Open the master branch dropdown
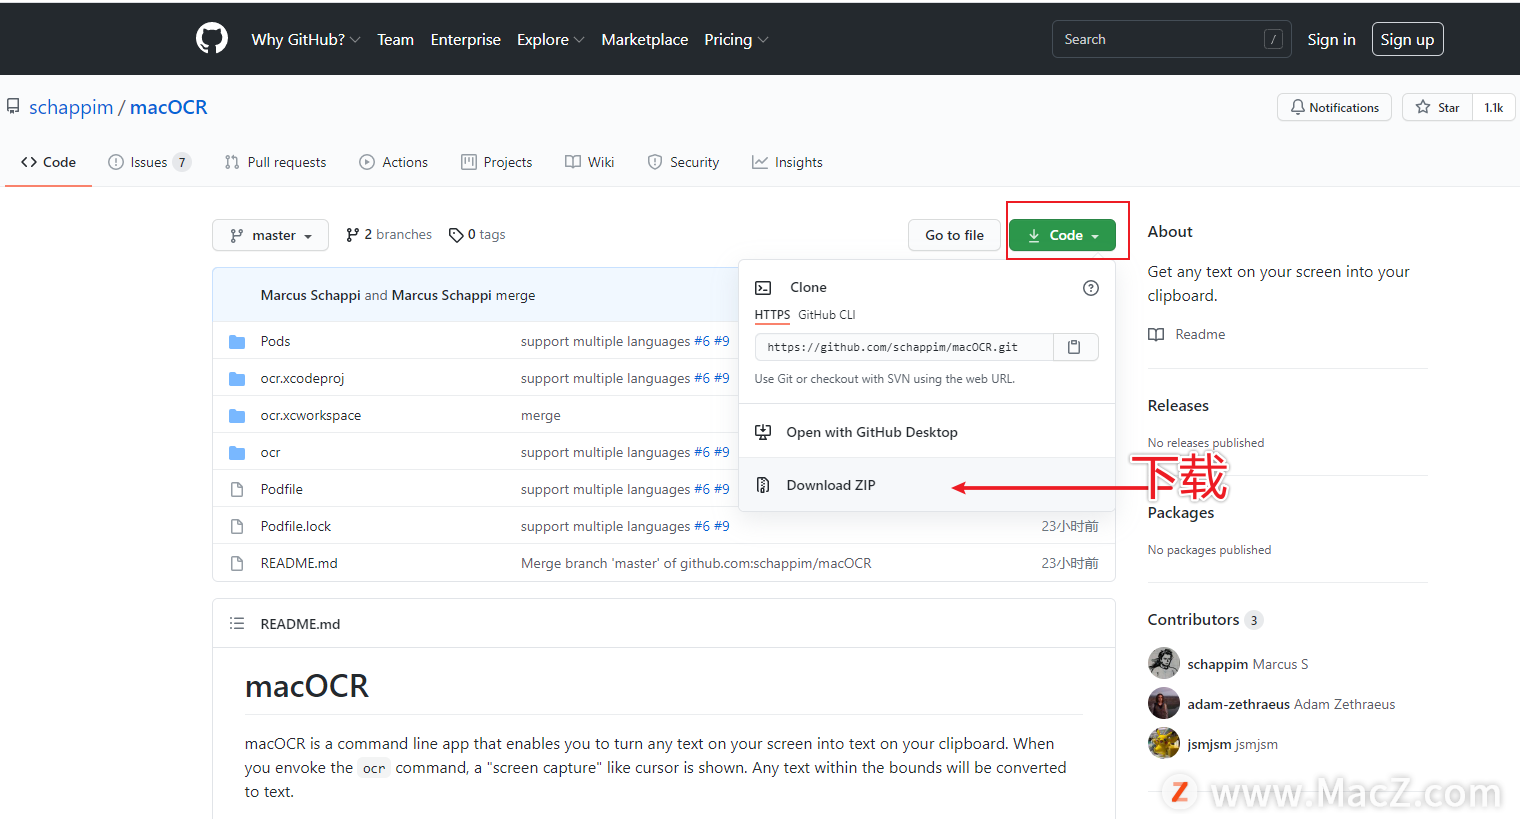The height and width of the screenshot is (819, 1520). click(270, 235)
